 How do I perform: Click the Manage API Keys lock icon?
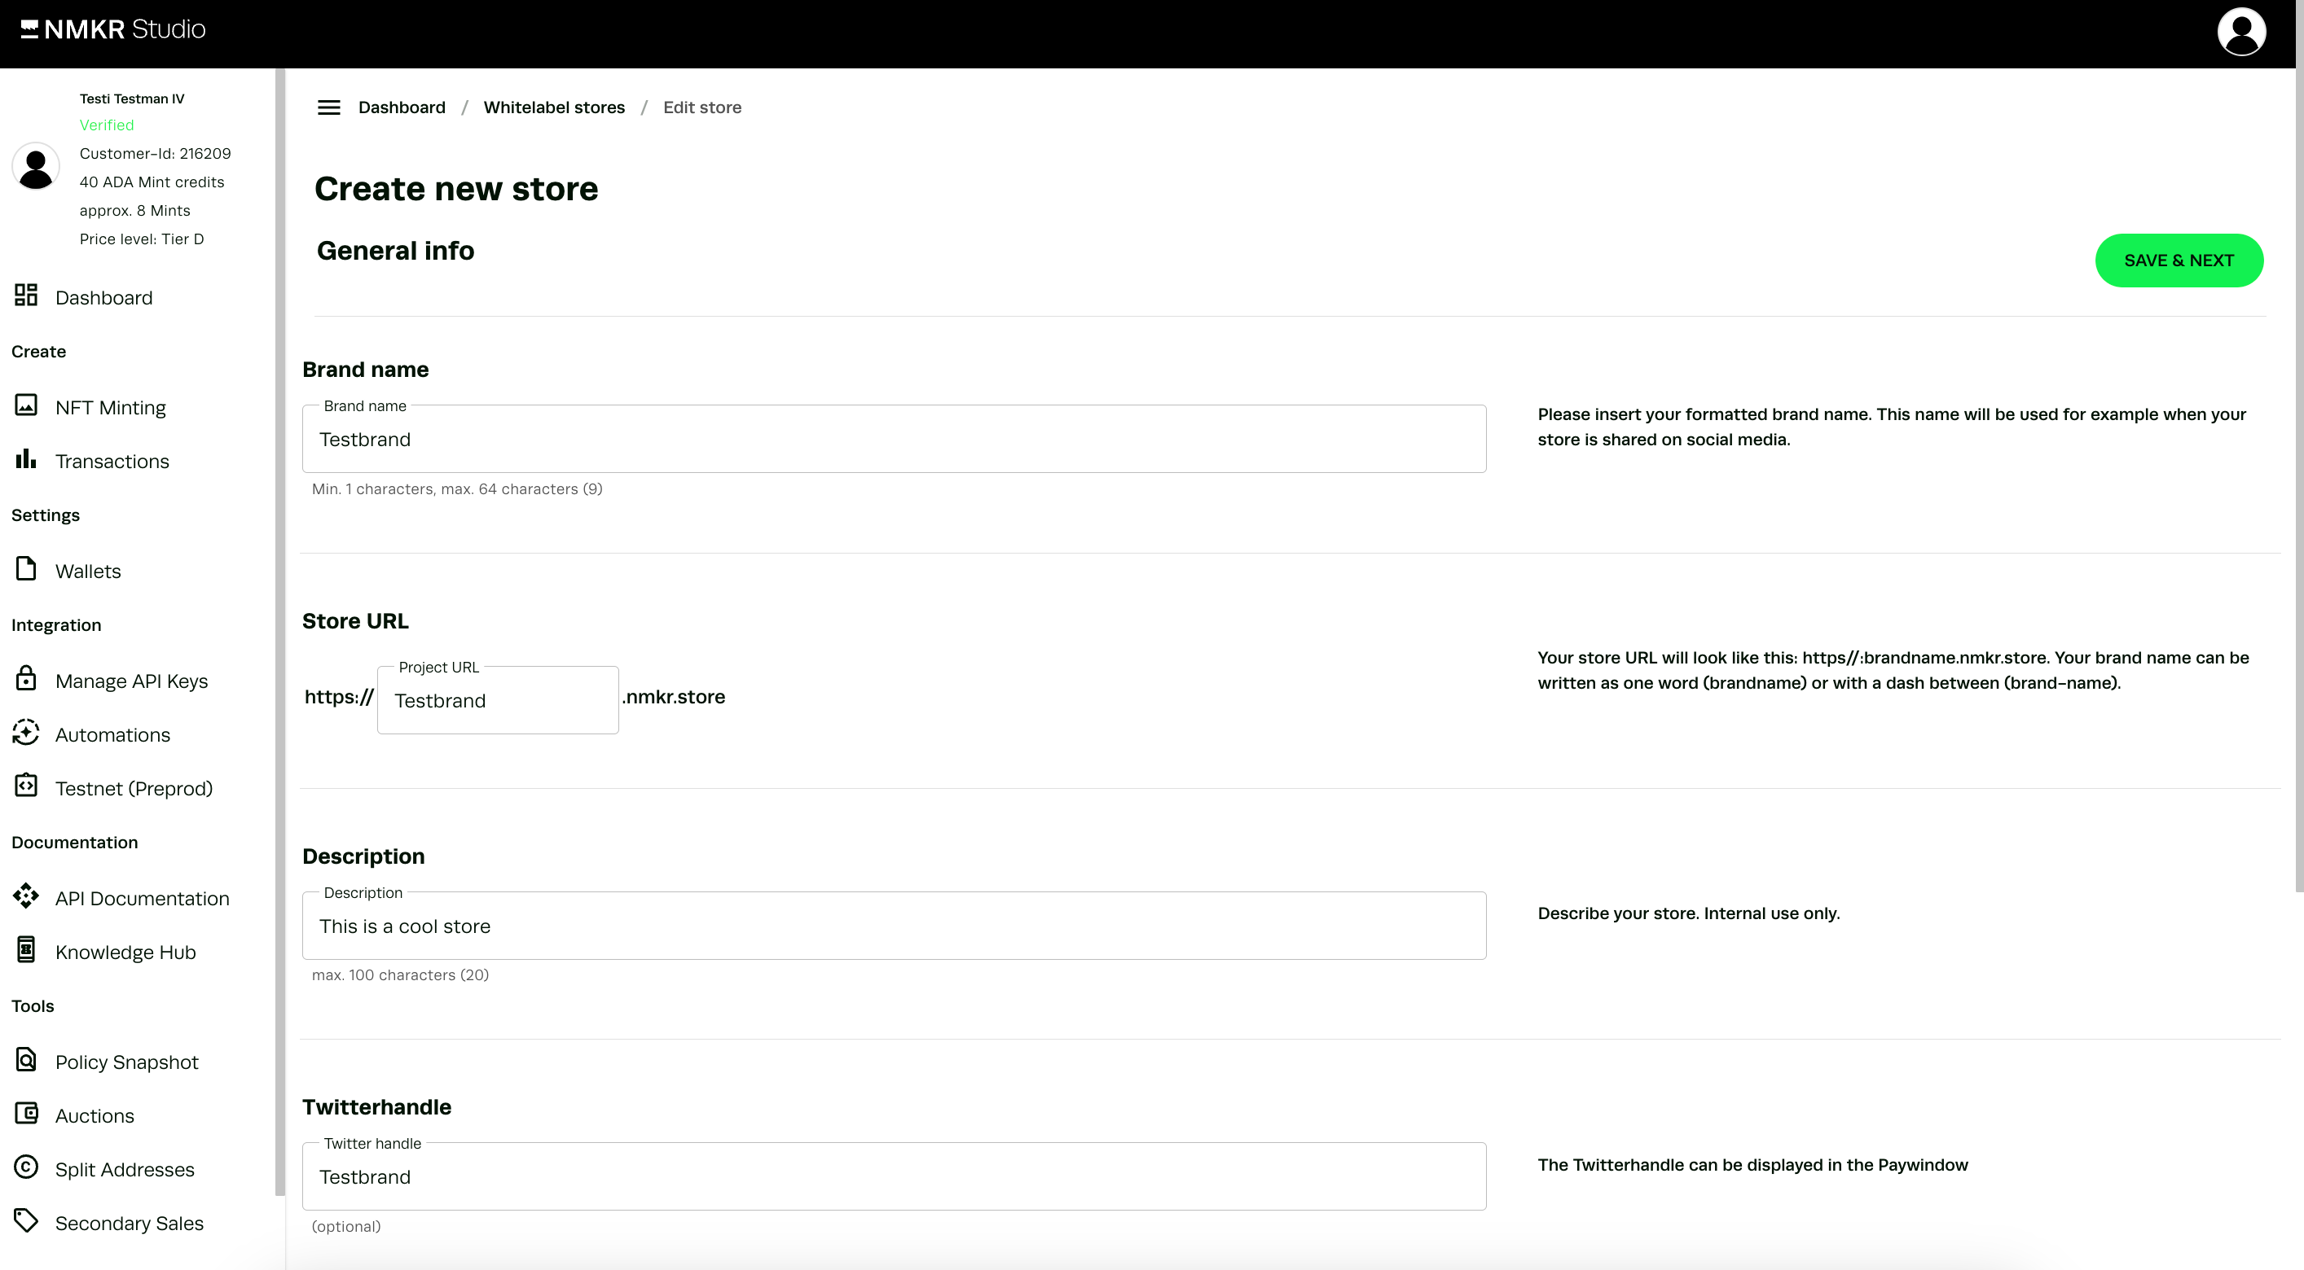(x=26, y=679)
